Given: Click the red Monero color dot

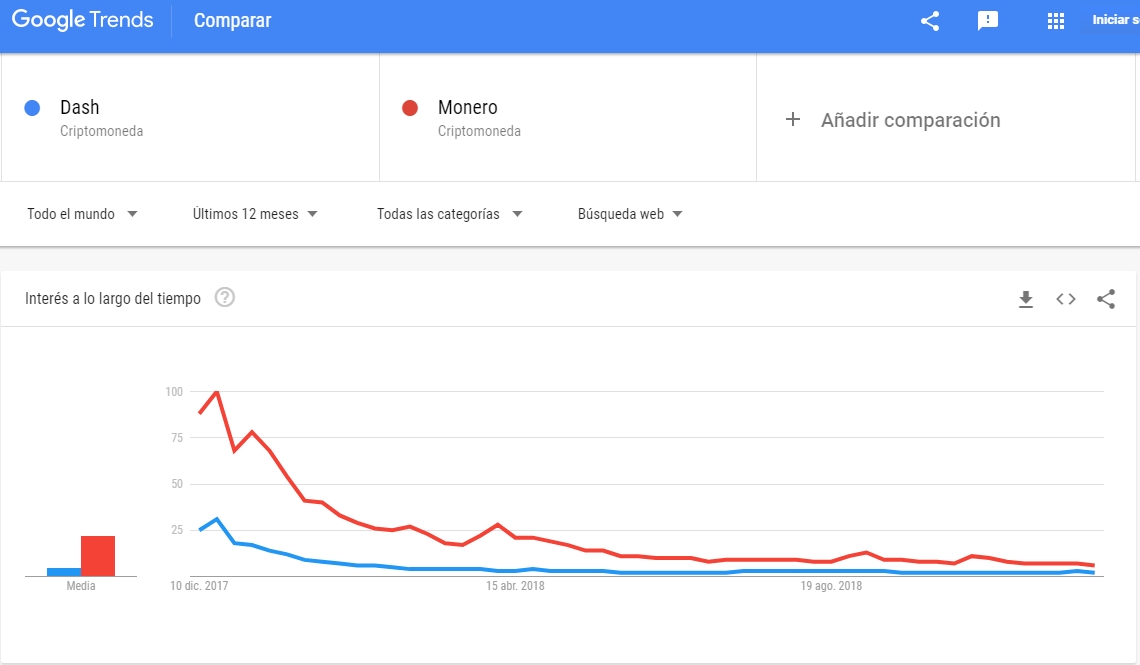Looking at the screenshot, I should point(410,108).
